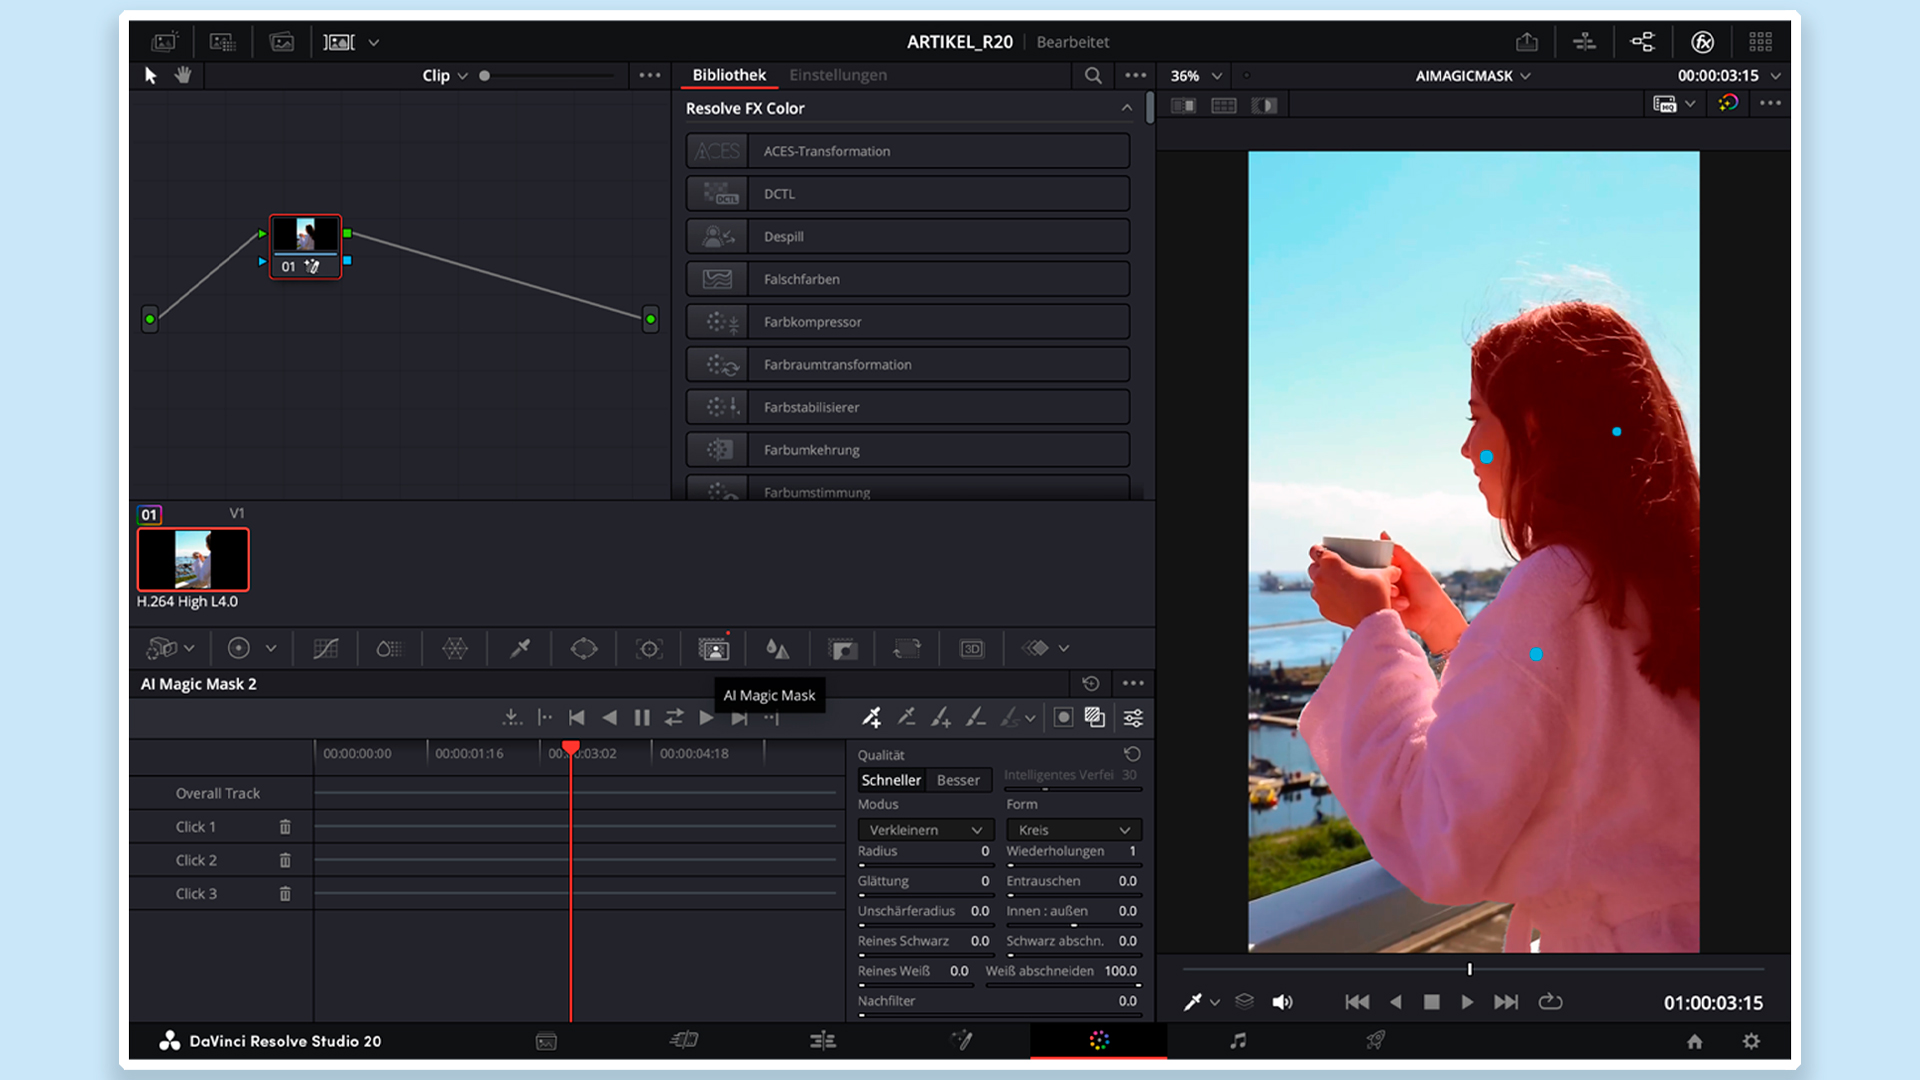Select the Qualifier eyedropper palette
The image size is (1920, 1080).
point(520,649)
